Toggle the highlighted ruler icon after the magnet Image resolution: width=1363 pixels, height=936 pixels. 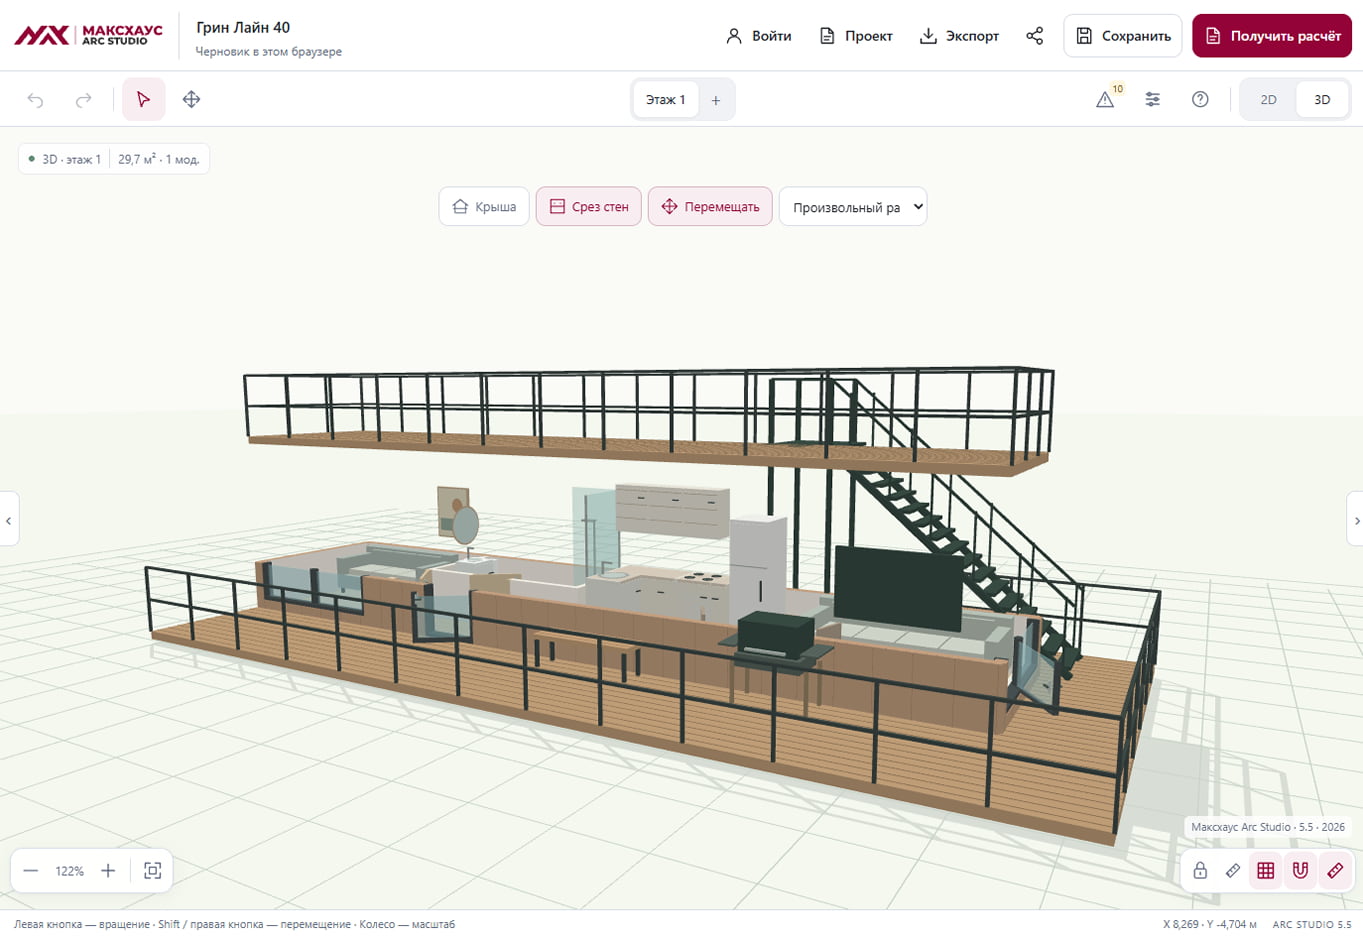[1335, 871]
